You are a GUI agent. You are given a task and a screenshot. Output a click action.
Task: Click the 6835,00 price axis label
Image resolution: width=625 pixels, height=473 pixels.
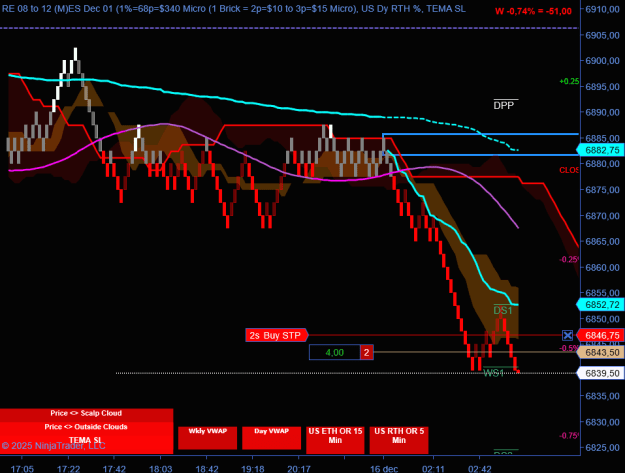602,396
